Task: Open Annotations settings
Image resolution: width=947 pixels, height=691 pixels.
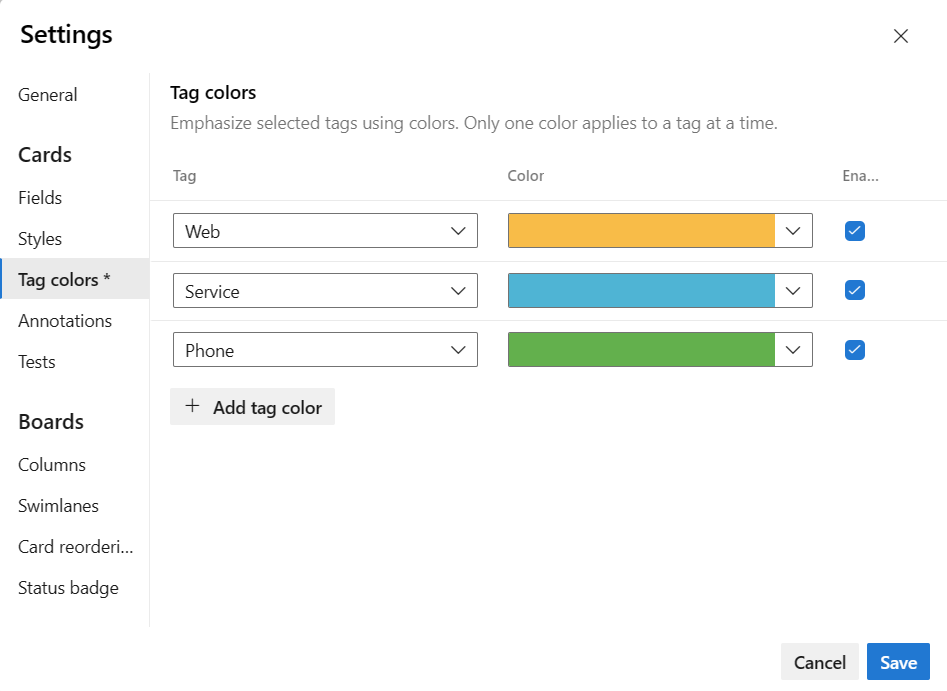Action: pyautogui.click(x=65, y=321)
